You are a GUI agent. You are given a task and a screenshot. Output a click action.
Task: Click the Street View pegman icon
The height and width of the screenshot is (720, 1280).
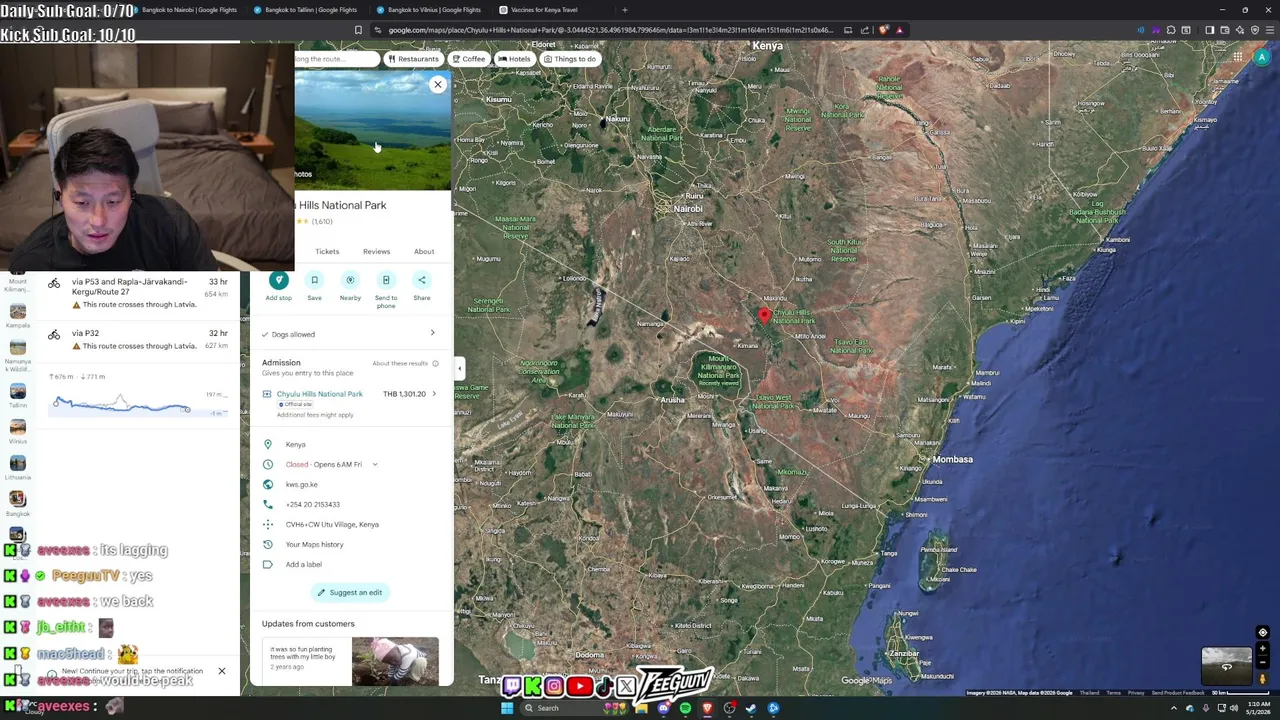[1263, 679]
